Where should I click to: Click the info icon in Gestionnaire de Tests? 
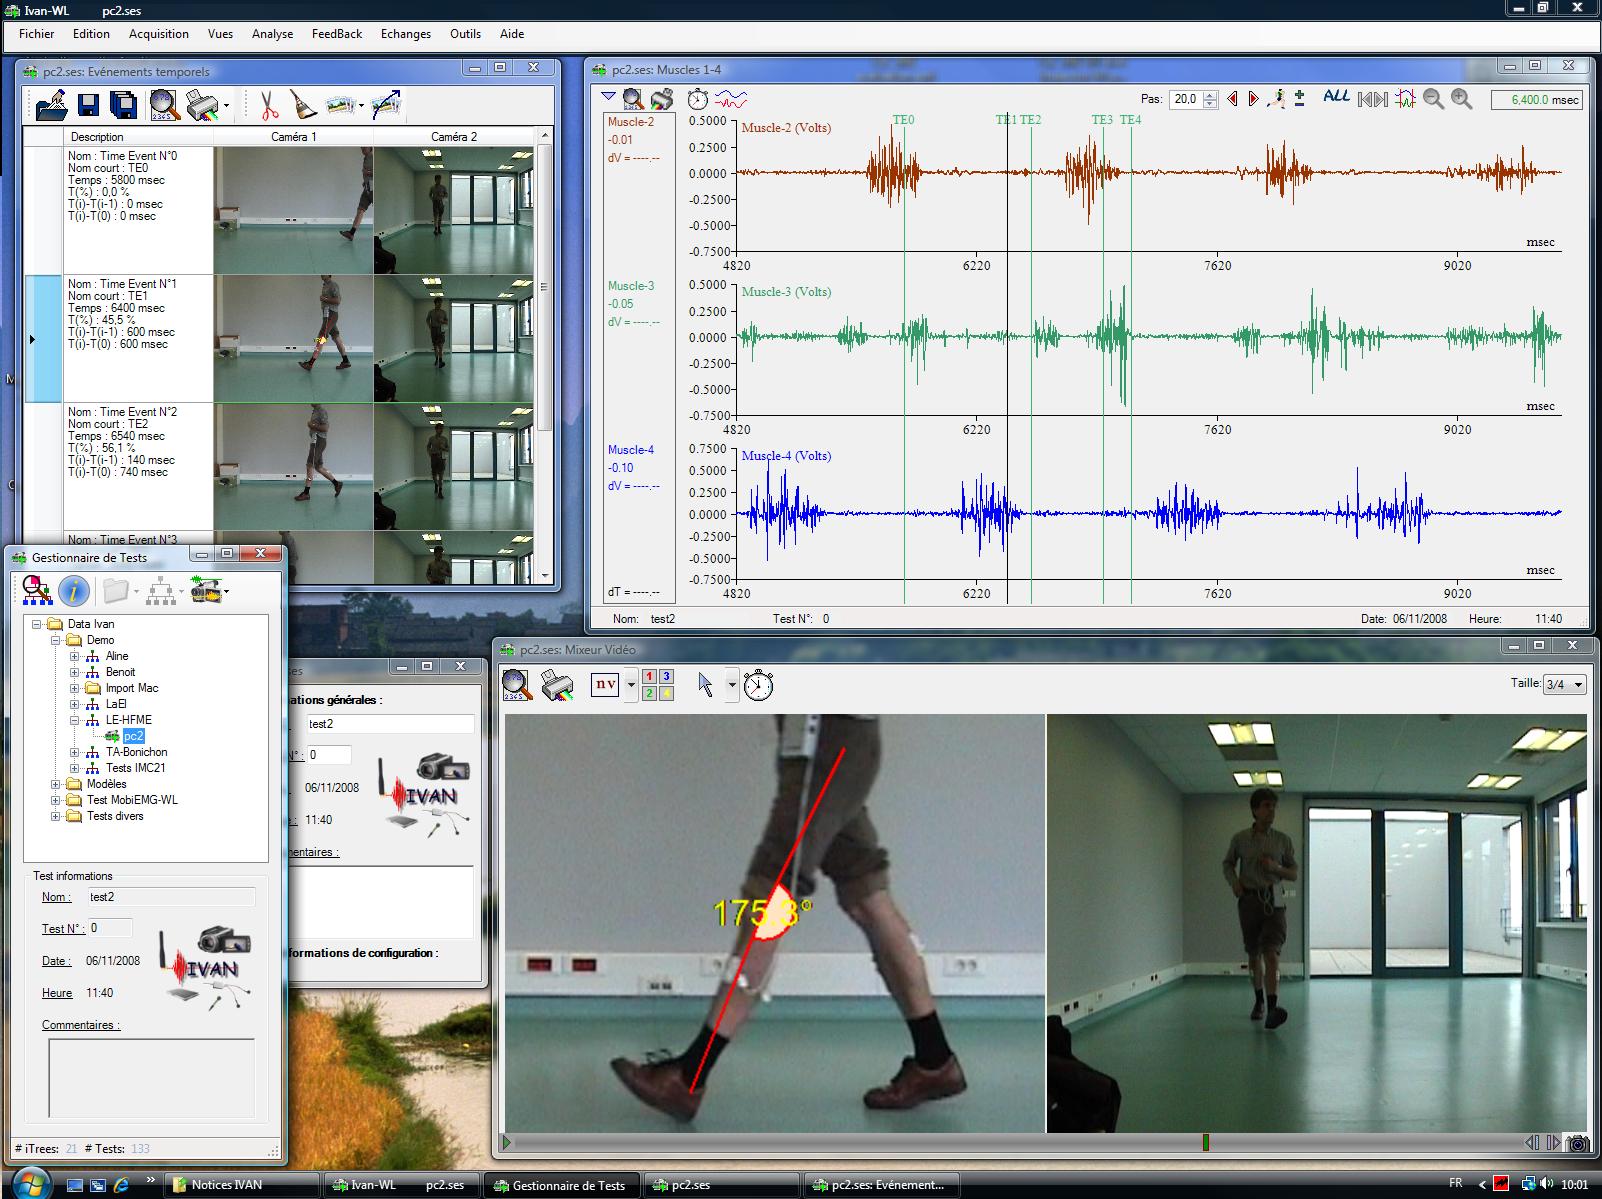pos(73,591)
